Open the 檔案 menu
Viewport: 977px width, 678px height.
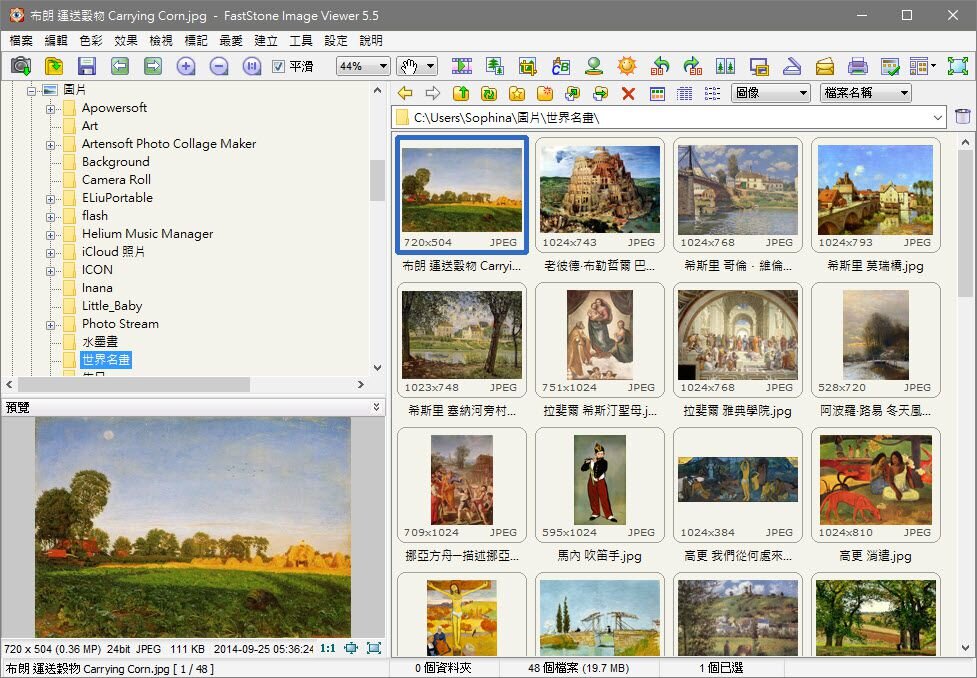tap(21, 41)
